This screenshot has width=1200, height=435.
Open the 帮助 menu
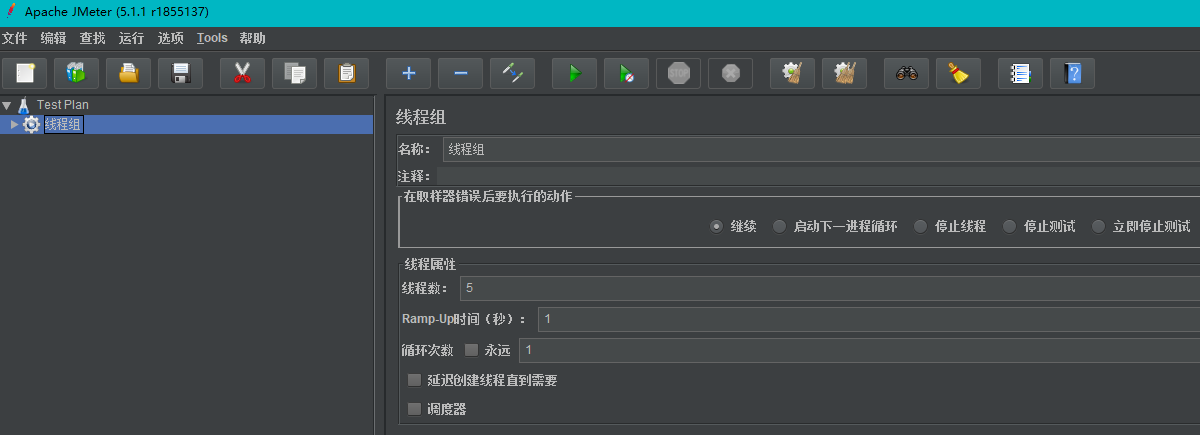pyautogui.click(x=253, y=38)
